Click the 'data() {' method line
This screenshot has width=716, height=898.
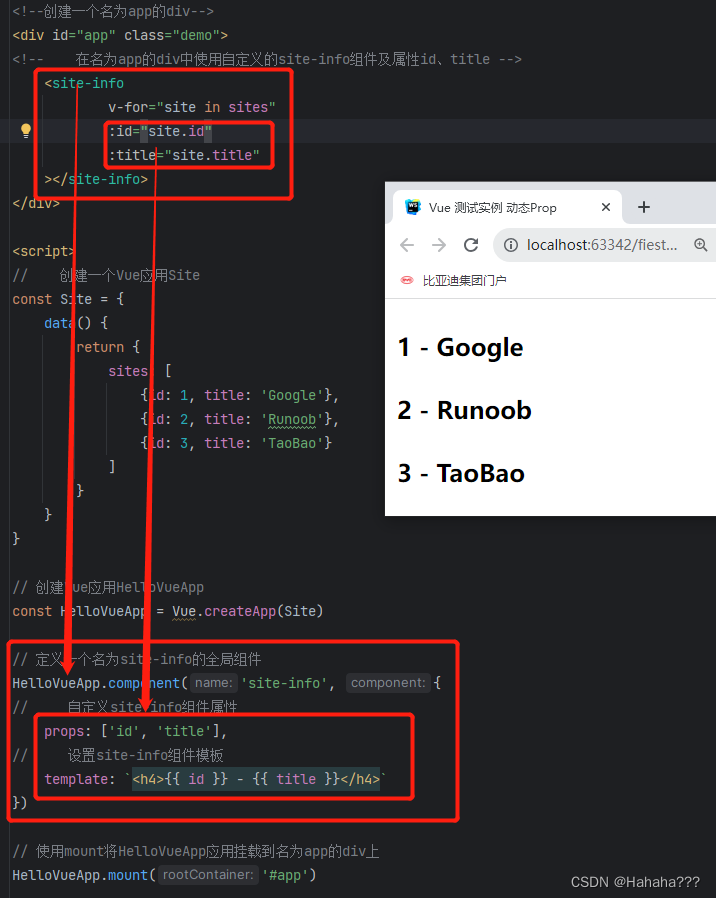coord(76,323)
